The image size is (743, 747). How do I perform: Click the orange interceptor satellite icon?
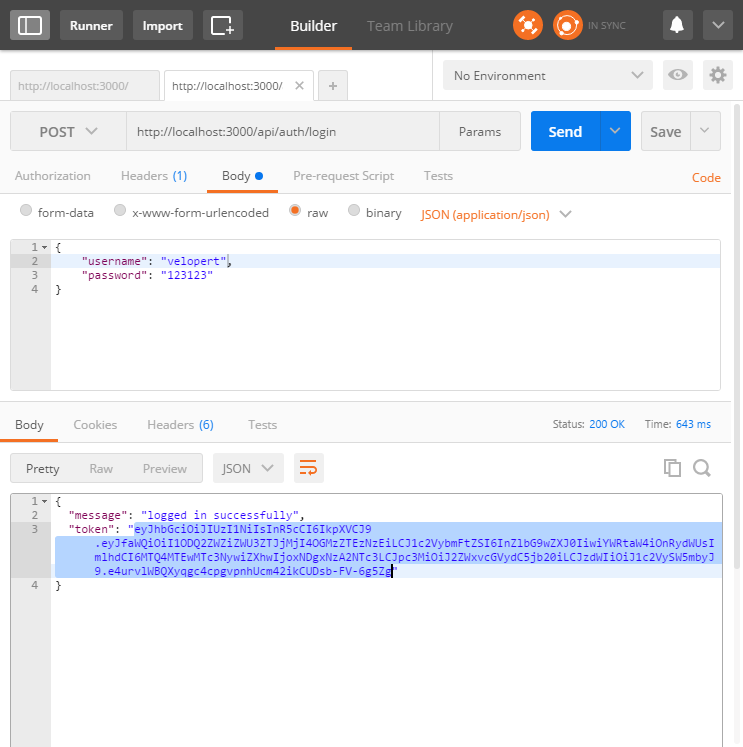(528, 25)
